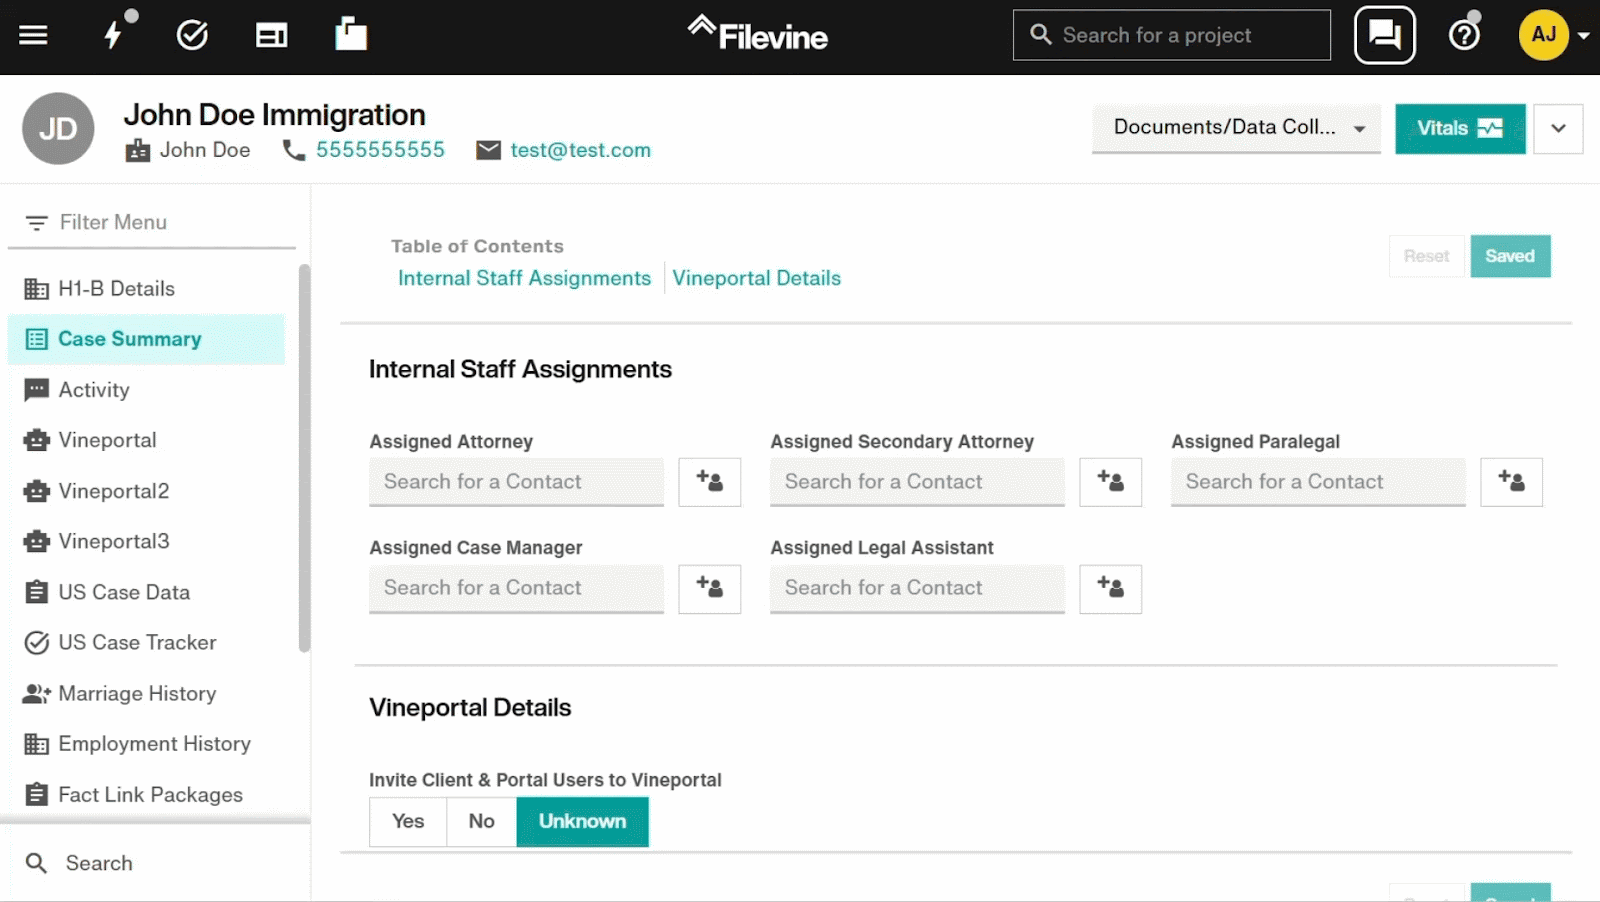Image resolution: width=1600 pixels, height=902 pixels.
Task: Click Assigned Legal Assistant search field
Action: [917, 588]
